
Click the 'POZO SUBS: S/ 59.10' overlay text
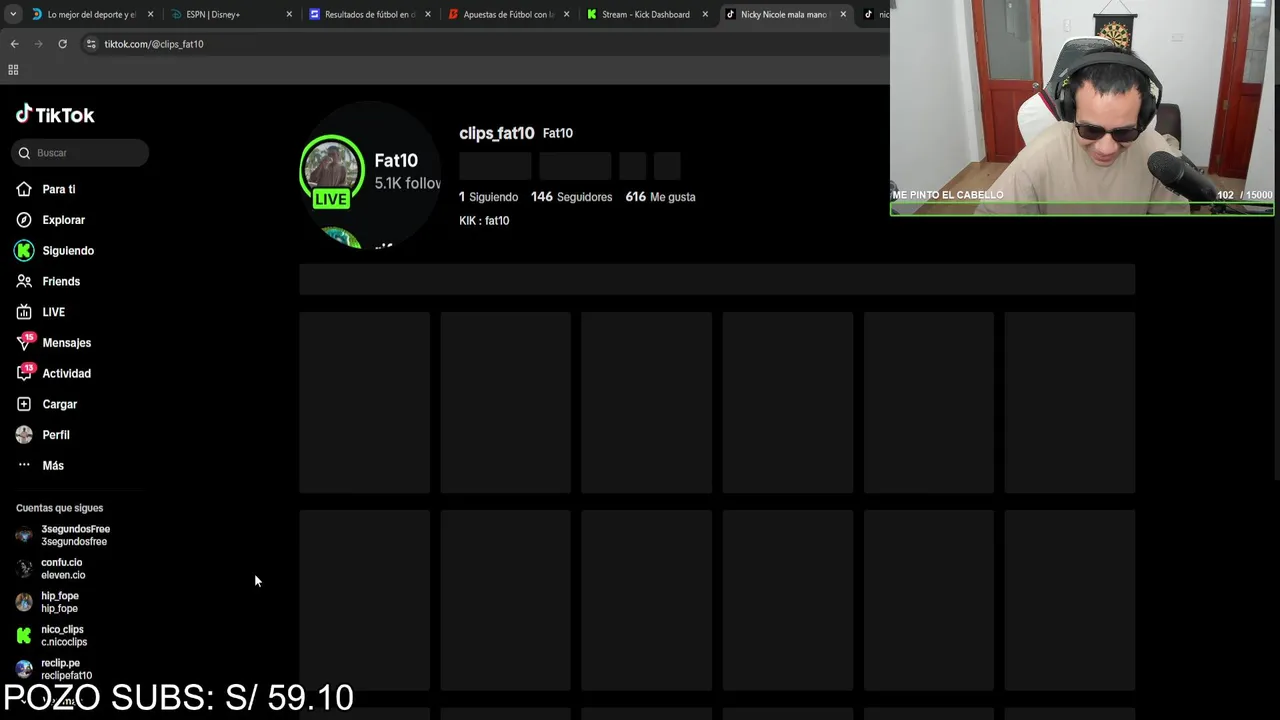[x=178, y=698]
